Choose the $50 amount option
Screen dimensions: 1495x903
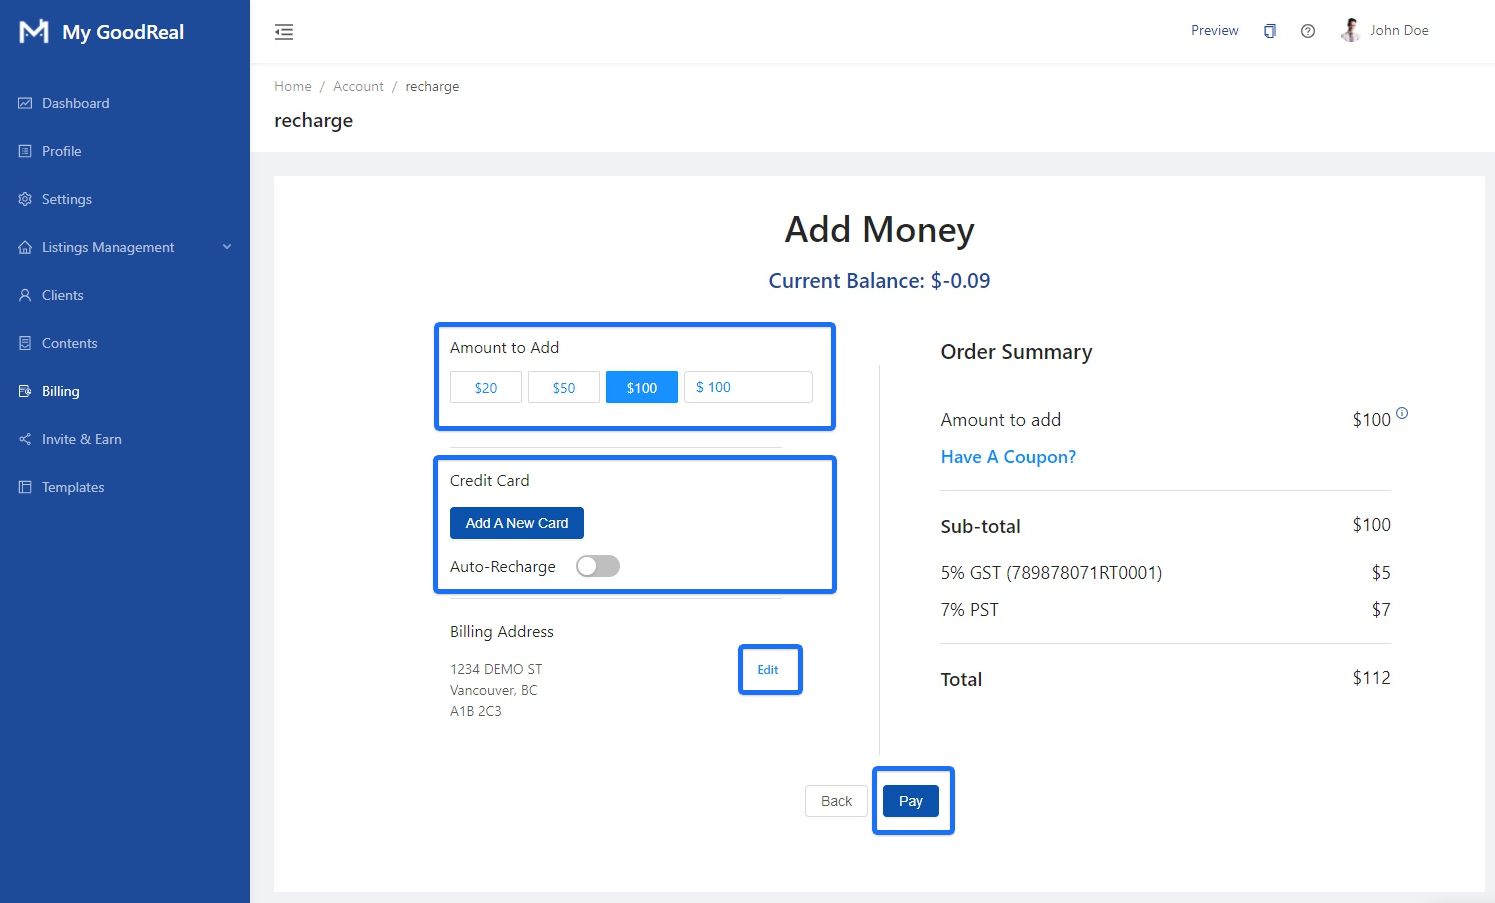(564, 388)
